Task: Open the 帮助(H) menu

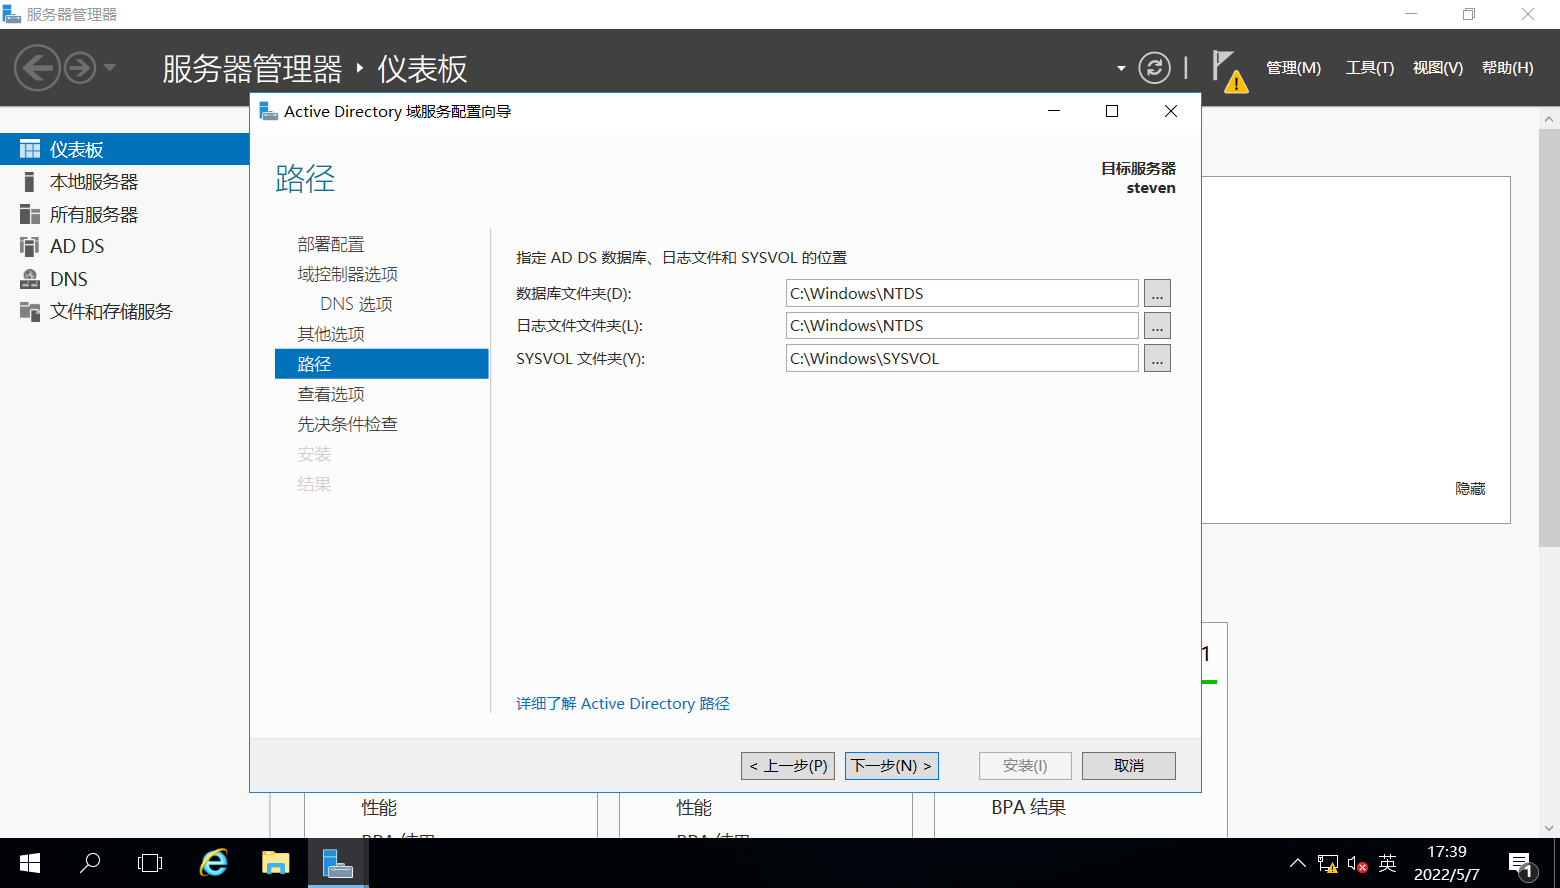Action: 1507,68
